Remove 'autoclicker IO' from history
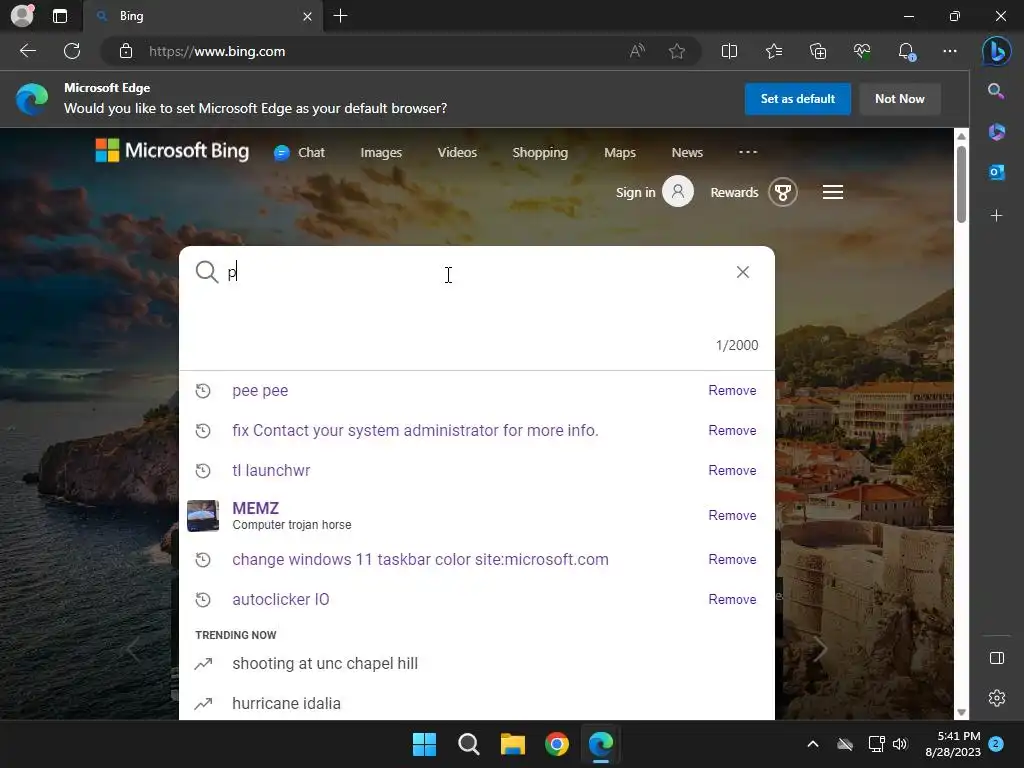Screen dimensions: 1024x768 [732, 600]
